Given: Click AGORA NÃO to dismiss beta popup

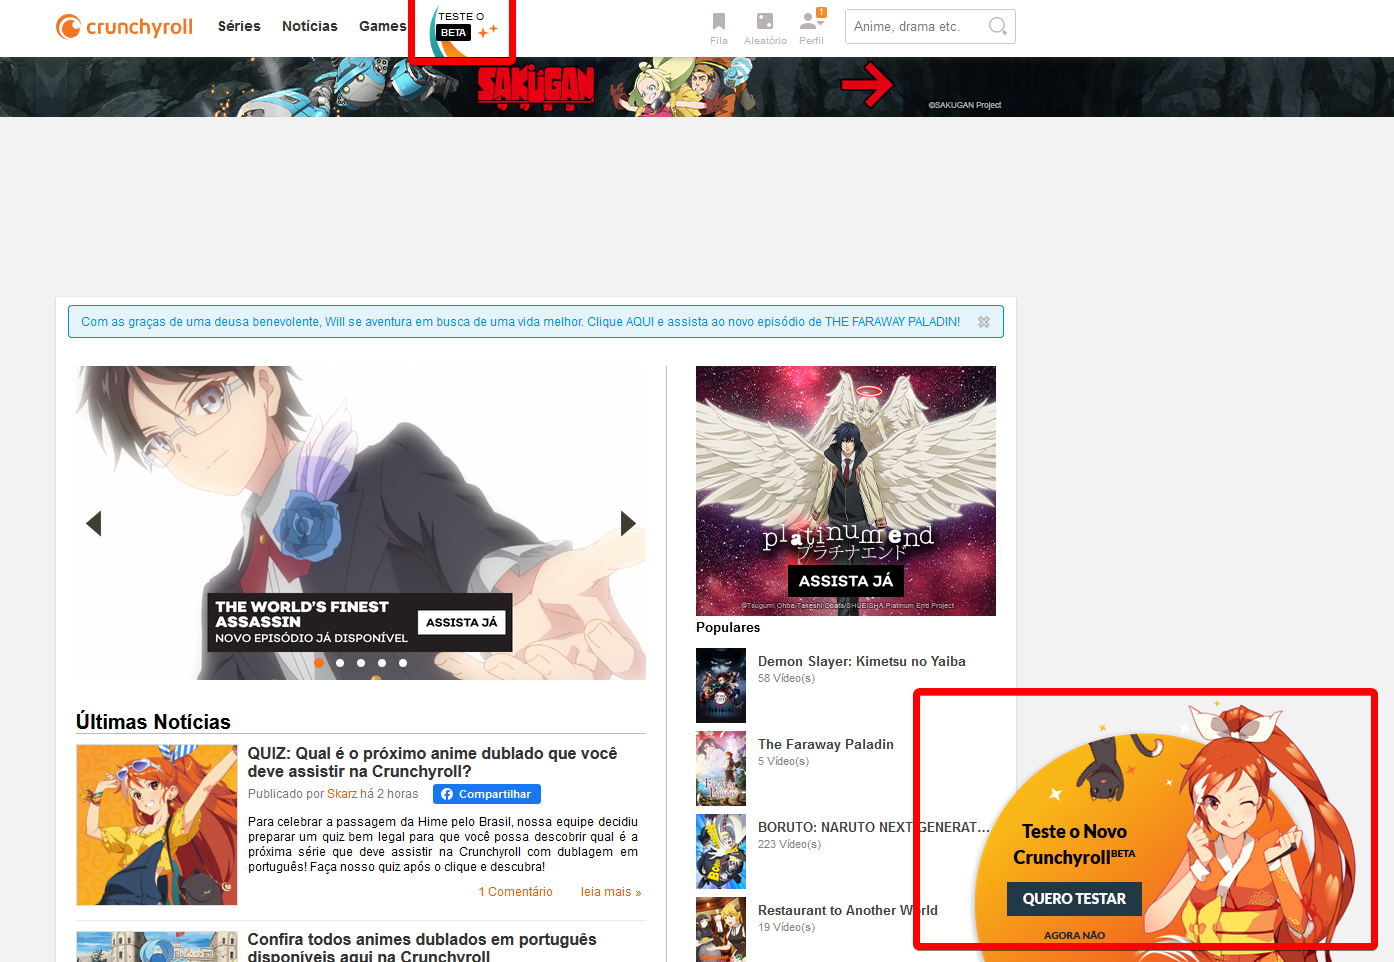Looking at the screenshot, I should [1075, 936].
